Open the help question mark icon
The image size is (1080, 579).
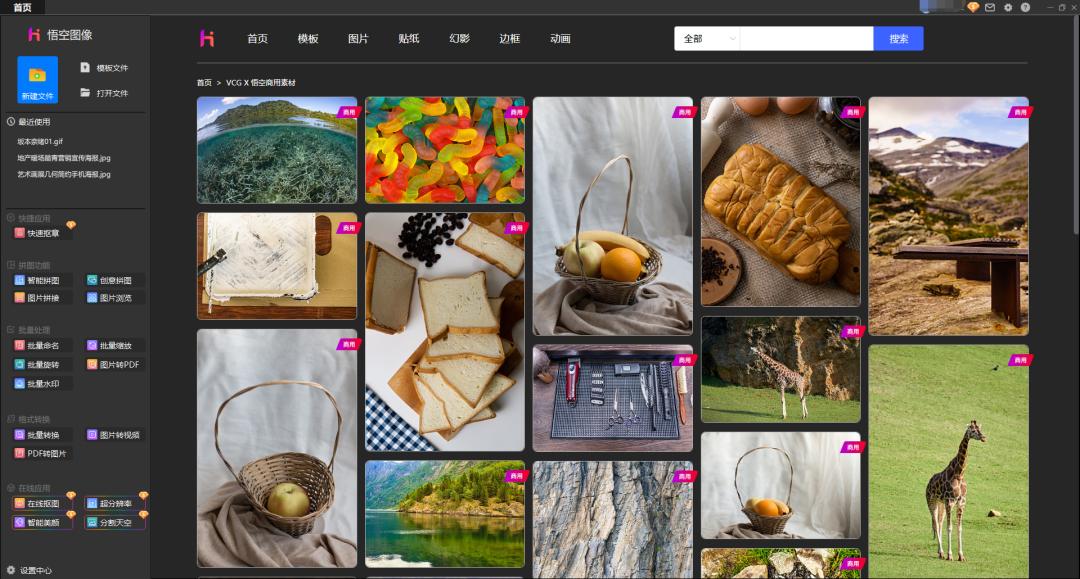1025,7
